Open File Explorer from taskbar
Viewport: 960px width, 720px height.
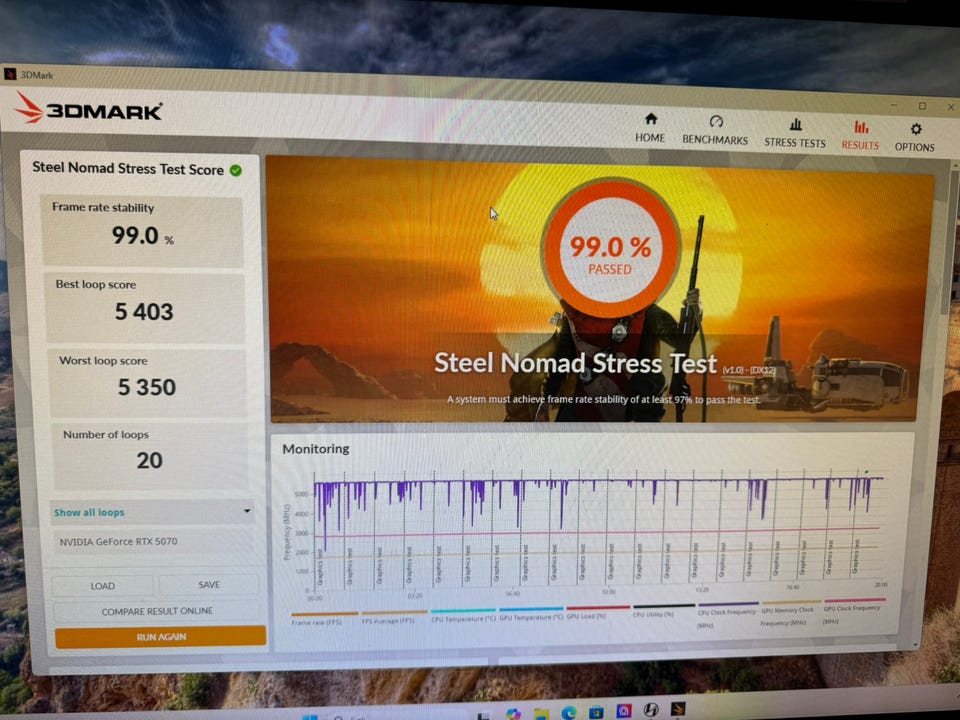[541, 713]
